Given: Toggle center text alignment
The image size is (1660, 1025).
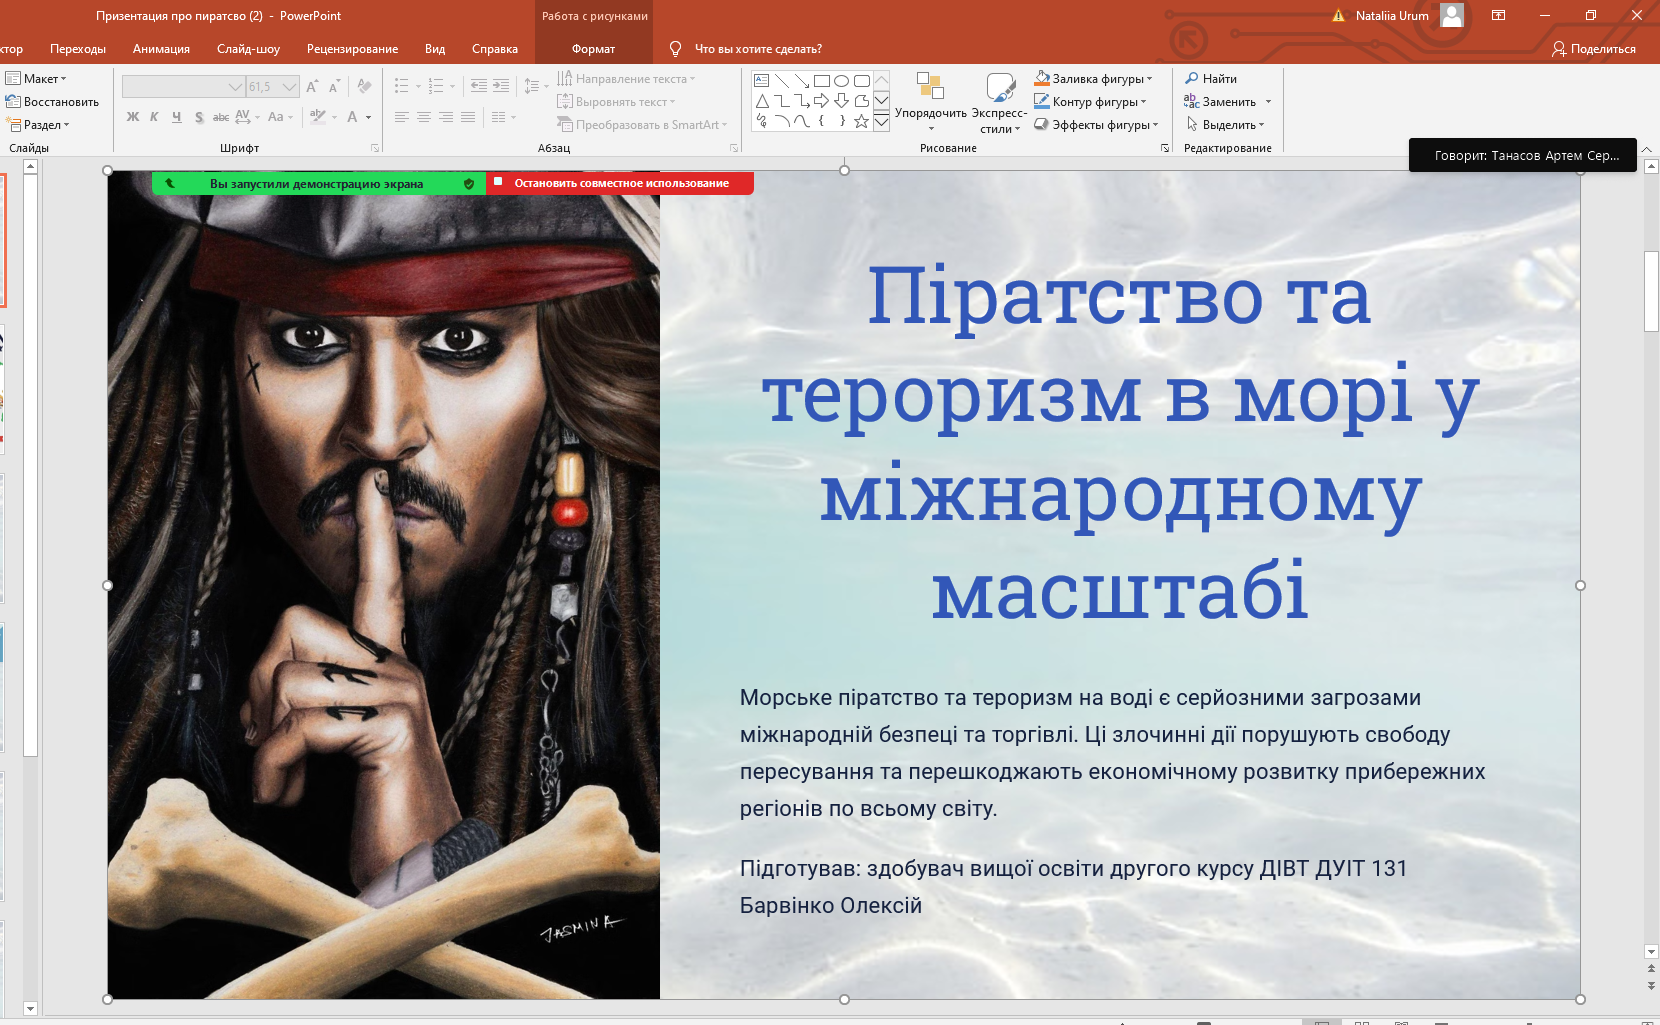Looking at the screenshot, I should pos(424,117).
